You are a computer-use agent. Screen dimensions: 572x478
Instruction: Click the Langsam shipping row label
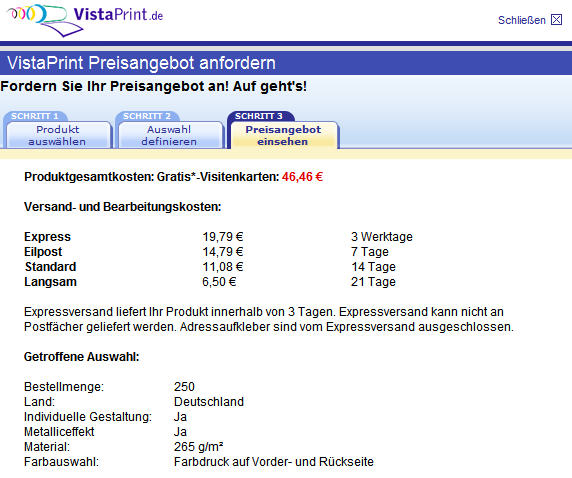pyautogui.click(x=50, y=282)
